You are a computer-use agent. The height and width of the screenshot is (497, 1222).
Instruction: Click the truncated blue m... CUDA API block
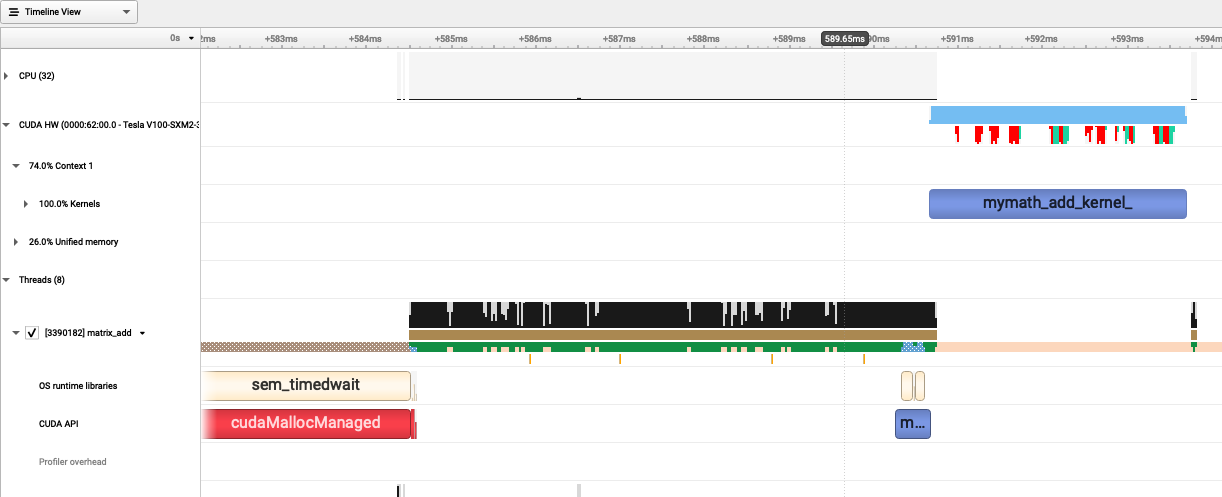click(x=912, y=423)
